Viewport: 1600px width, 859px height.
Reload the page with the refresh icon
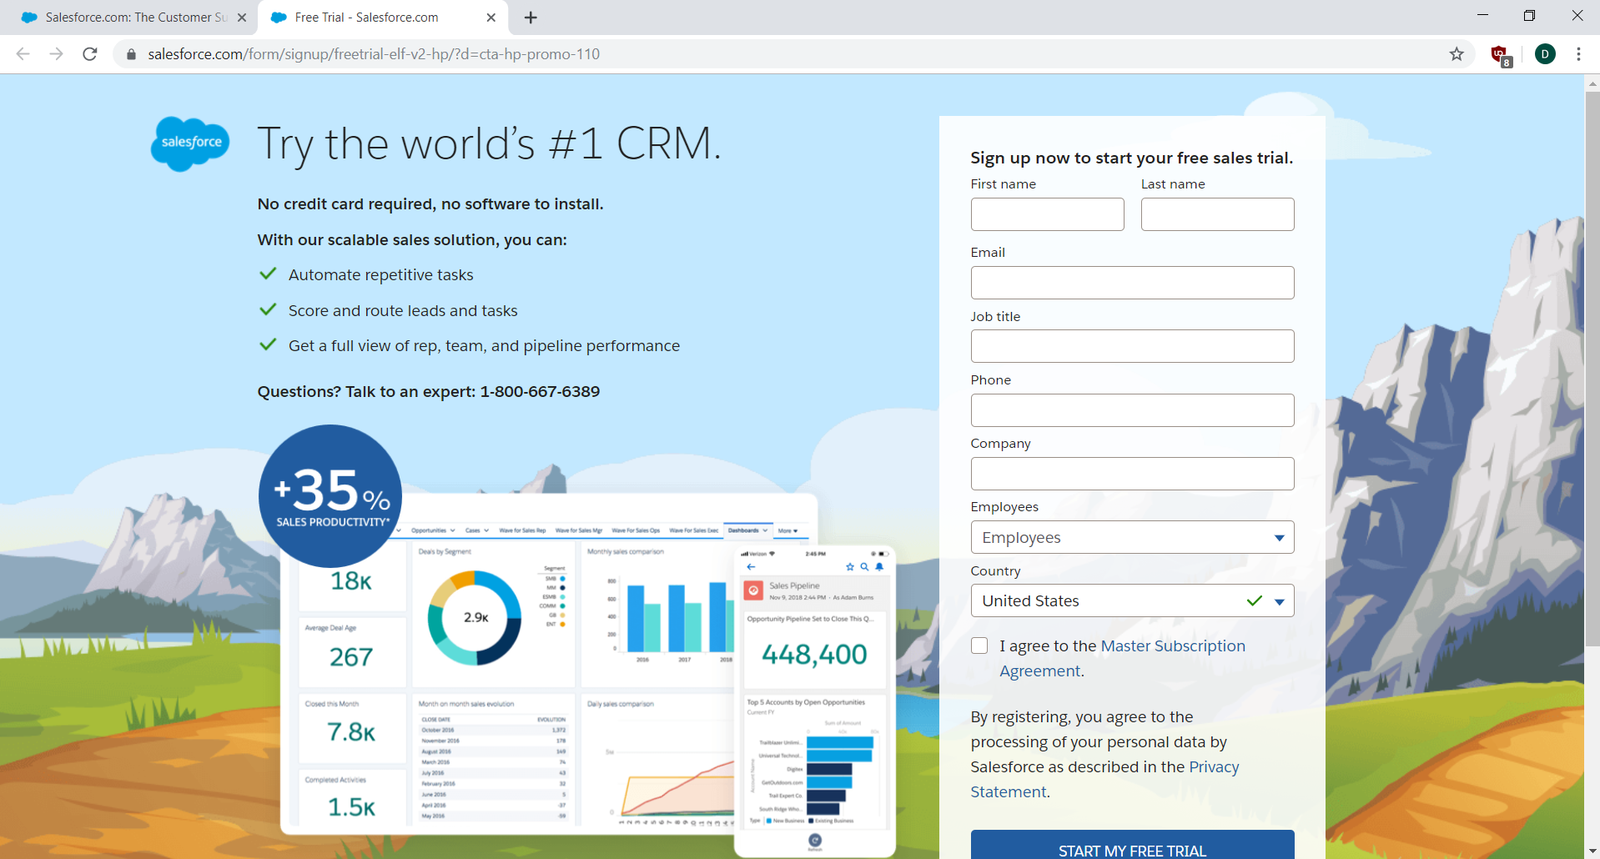(90, 54)
